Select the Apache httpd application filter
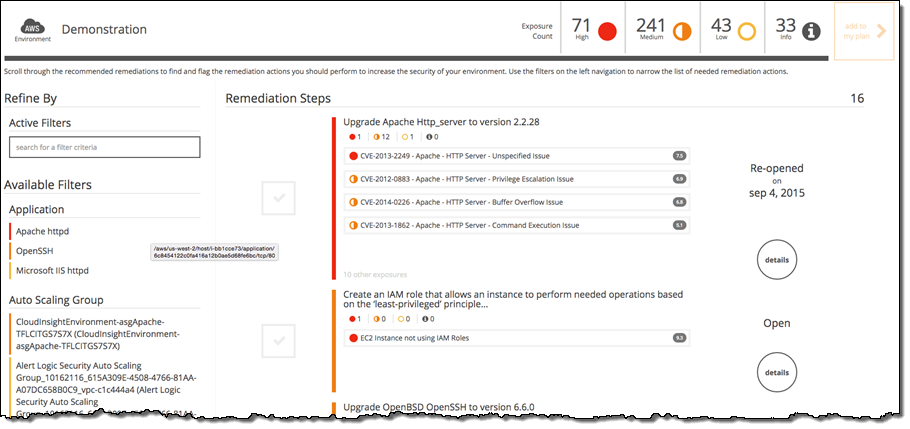This screenshot has width=910, height=429. click(43, 231)
